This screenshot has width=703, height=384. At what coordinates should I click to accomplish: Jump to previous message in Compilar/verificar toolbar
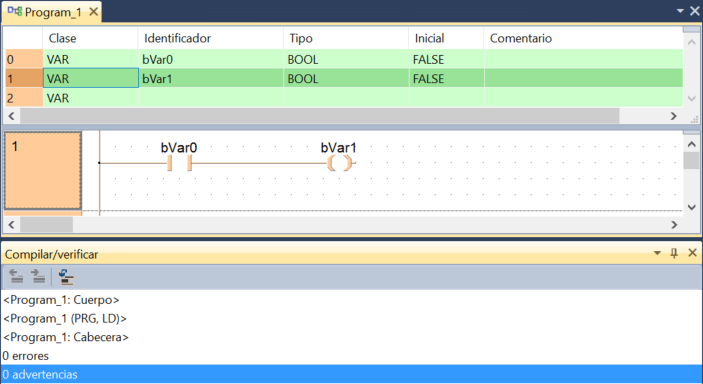(16, 276)
